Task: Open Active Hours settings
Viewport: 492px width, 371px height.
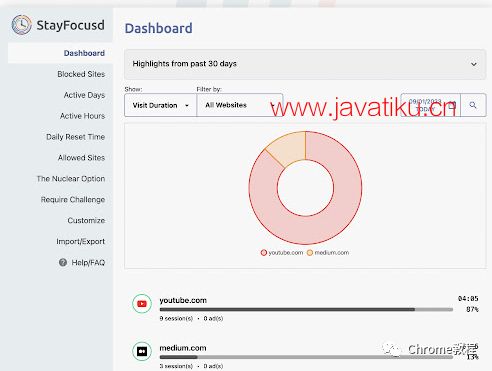Action: [x=82, y=116]
